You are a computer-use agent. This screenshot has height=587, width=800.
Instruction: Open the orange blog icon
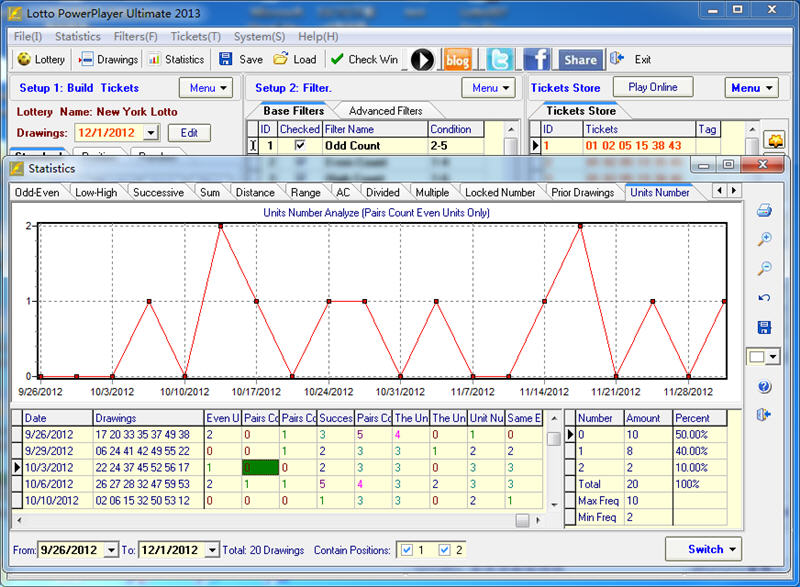point(458,60)
